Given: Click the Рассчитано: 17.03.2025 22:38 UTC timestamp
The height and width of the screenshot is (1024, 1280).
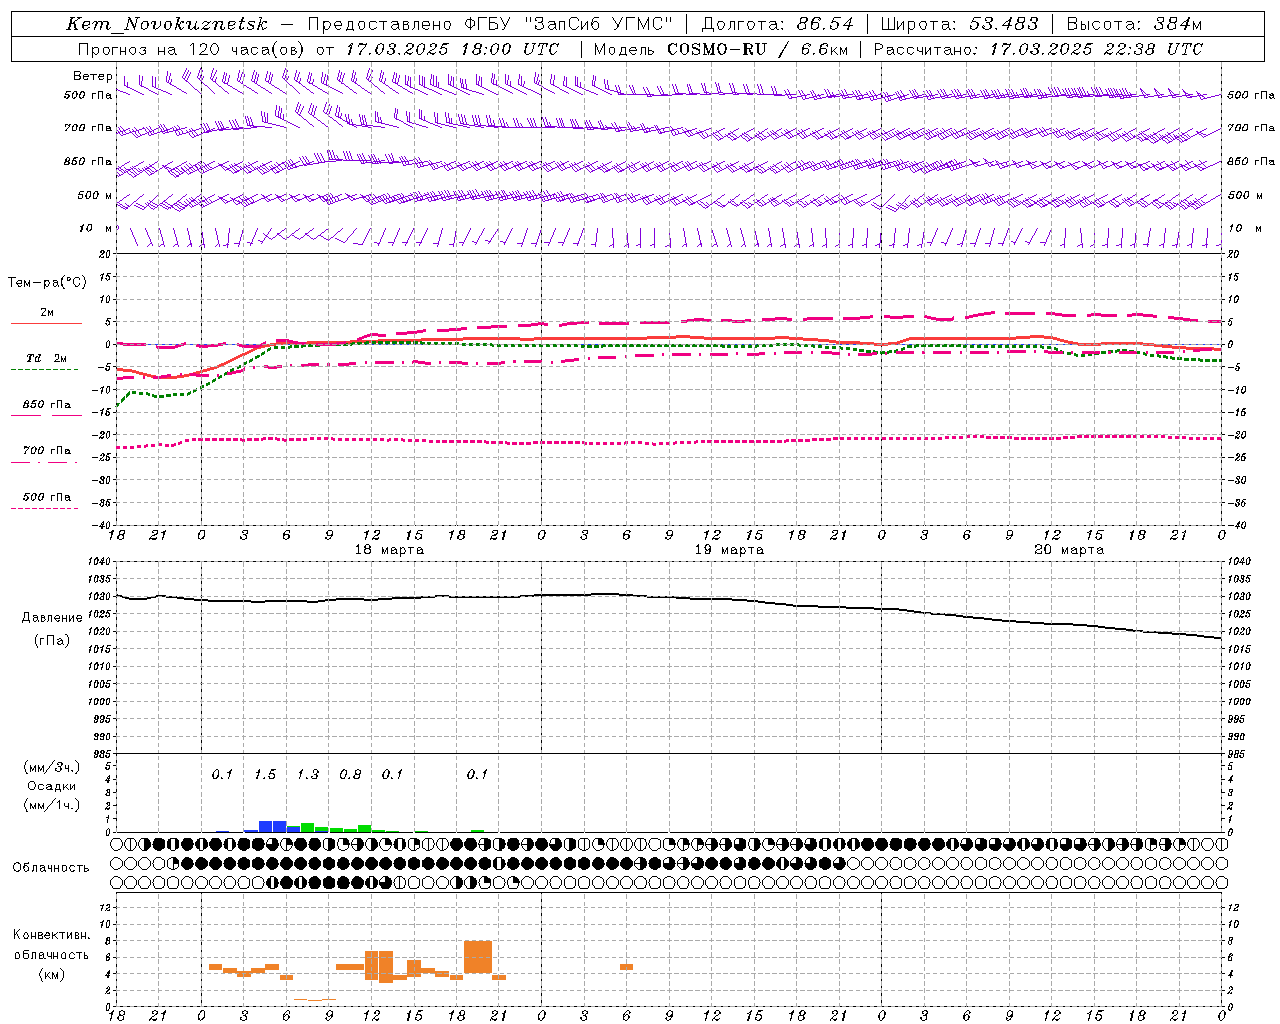Looking at the screenshot, I should click(x=1038, y=49).
